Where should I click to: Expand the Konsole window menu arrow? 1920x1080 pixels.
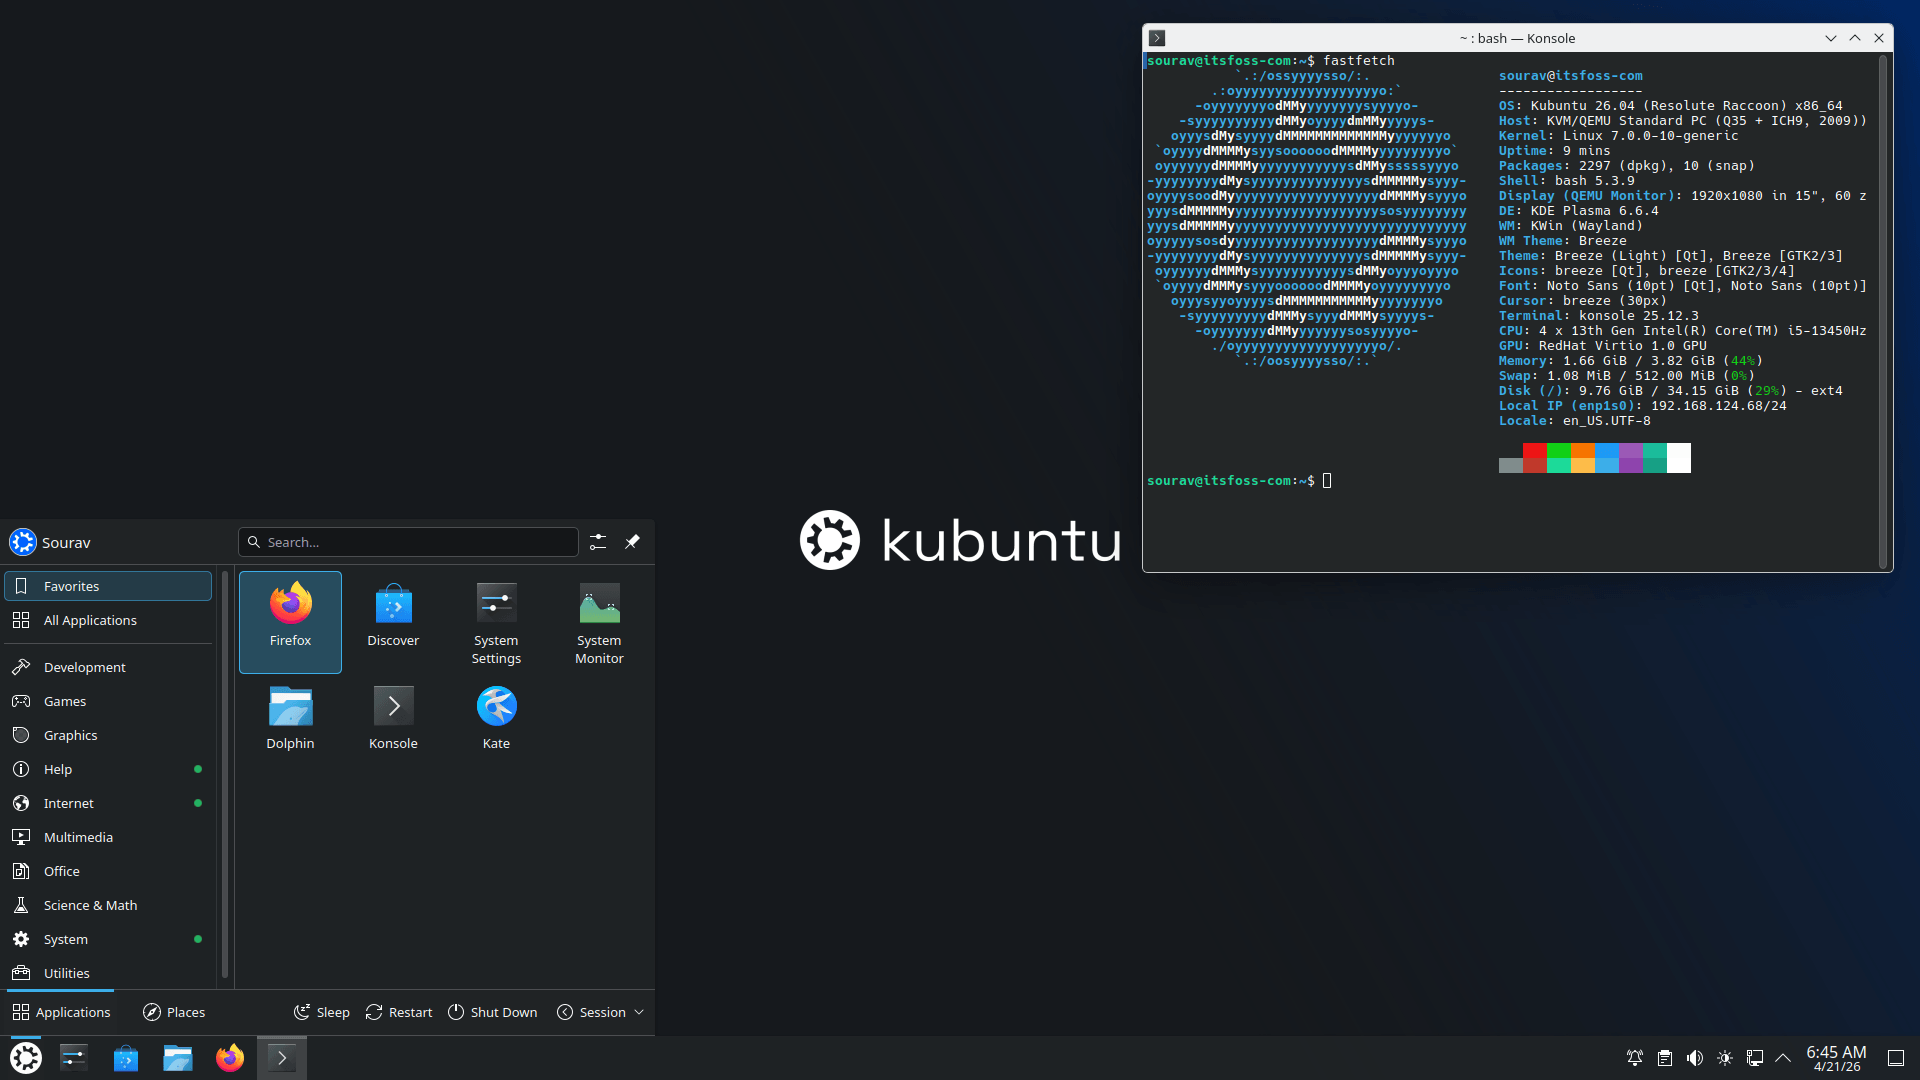pos(1830,37)
